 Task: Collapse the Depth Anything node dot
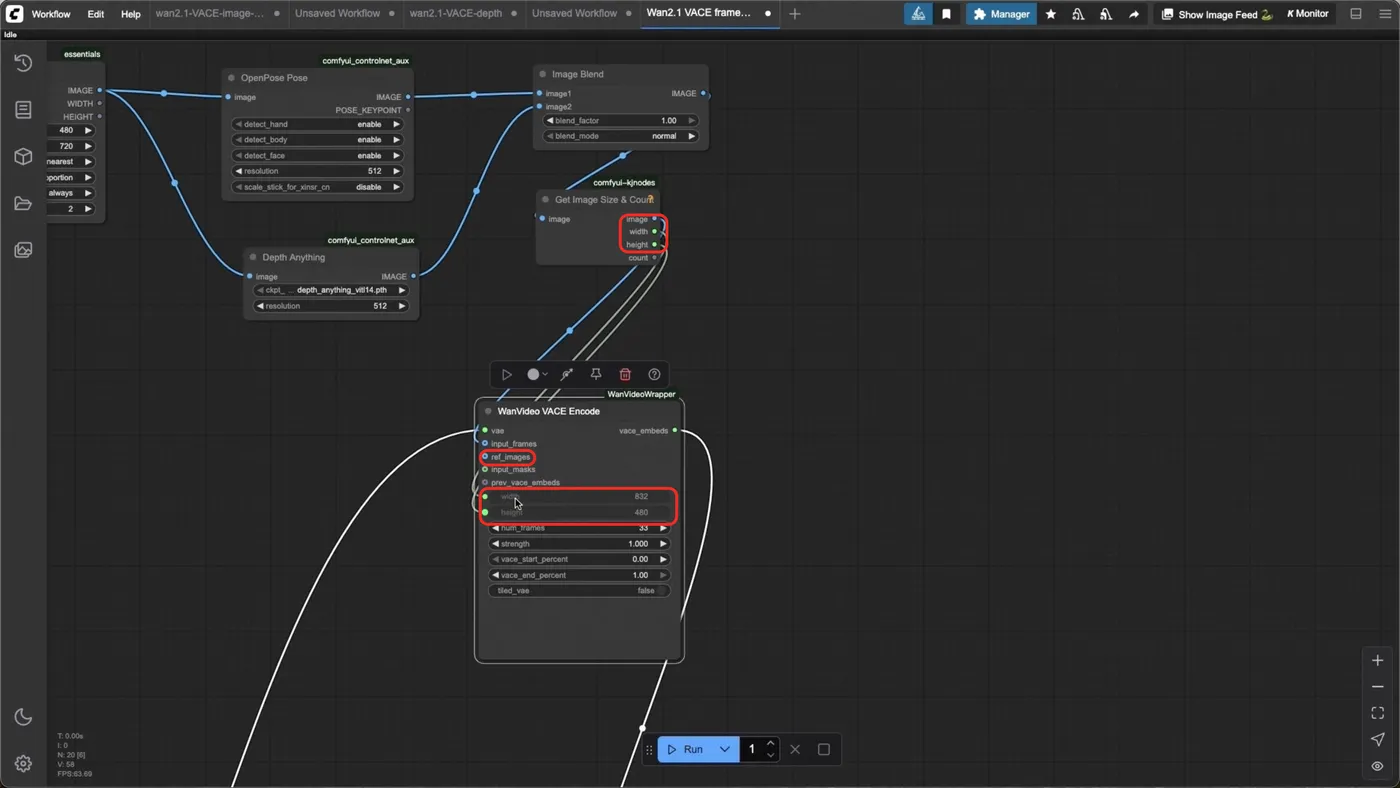point(253,257)
